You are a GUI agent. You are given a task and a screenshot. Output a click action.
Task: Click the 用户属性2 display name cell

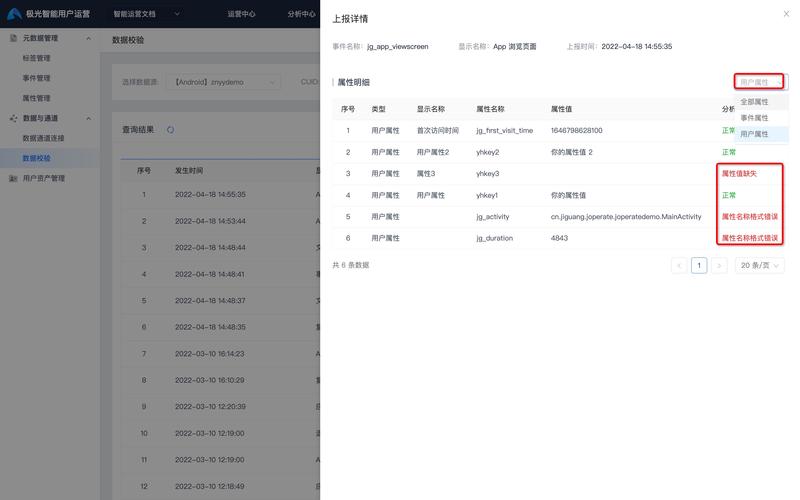point(433,153)
